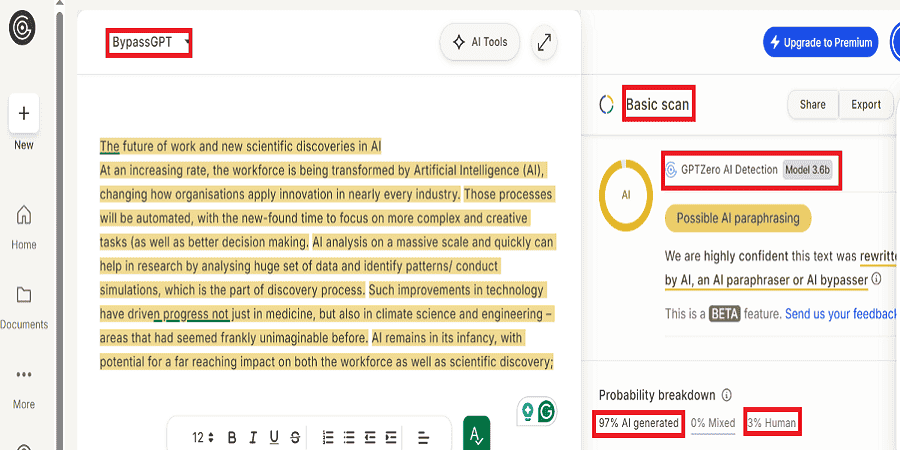This screenshot has height=450, width=900.
Task: Insert bulleted list
Action: click(349, 437)
